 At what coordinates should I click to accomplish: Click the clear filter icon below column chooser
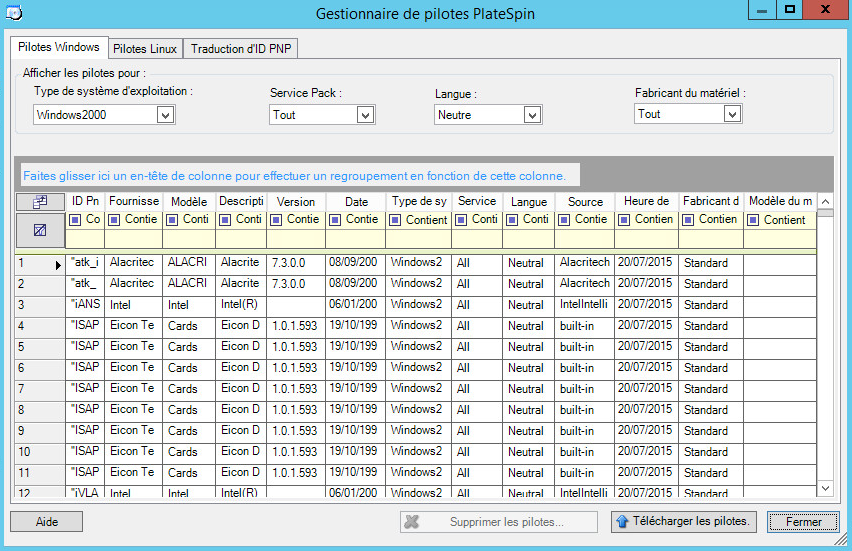(x=40, y=230)
